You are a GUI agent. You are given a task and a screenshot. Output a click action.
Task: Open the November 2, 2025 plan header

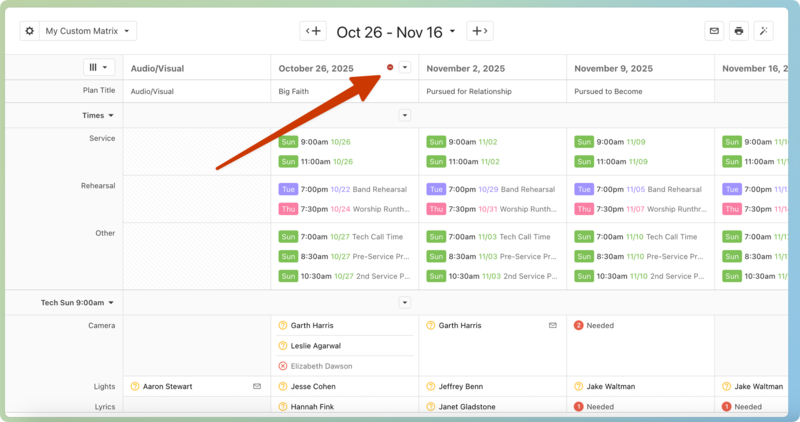pos(464,68)
